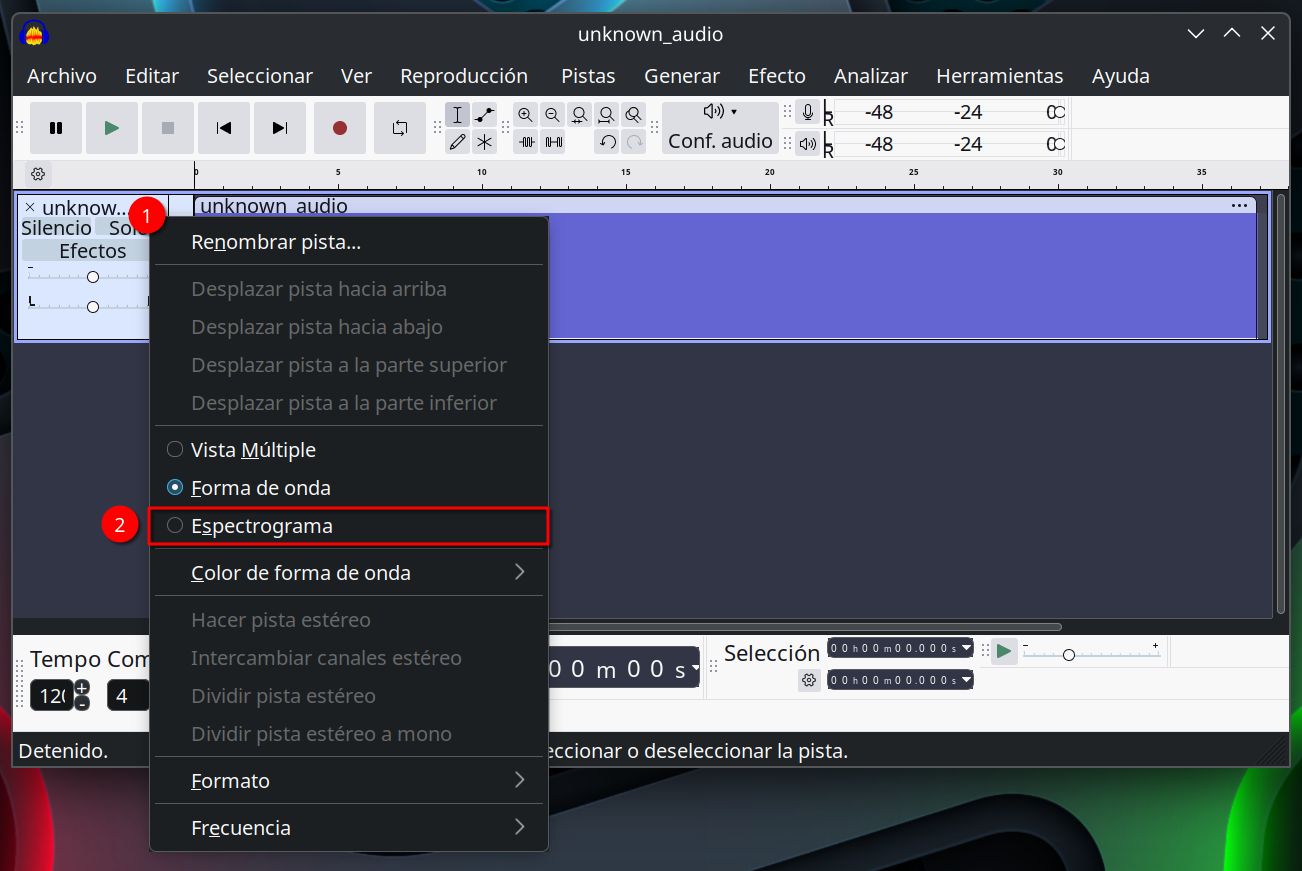The width and height of the screenshot is (1302, 871).
Task: Click the Conf. audio button
Action: tap(720, 141)
